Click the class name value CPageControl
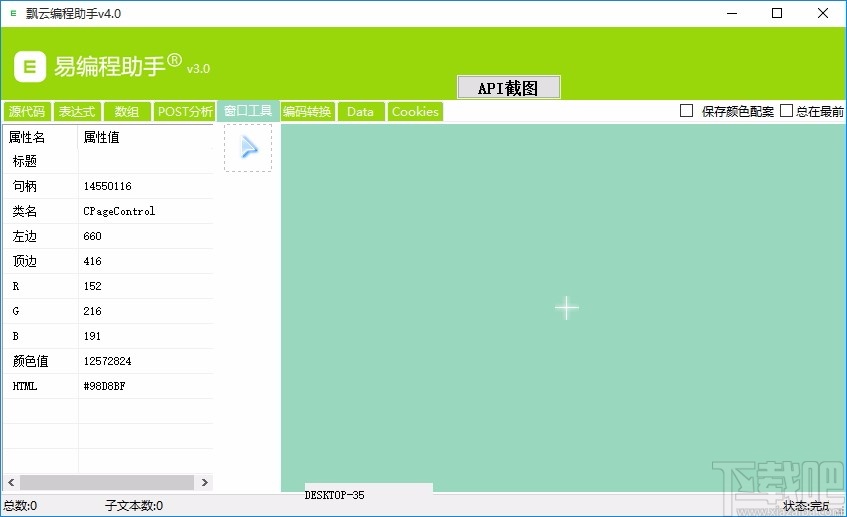Image resolution: width=847 pixels, height=517 pixels. point(119,211)
